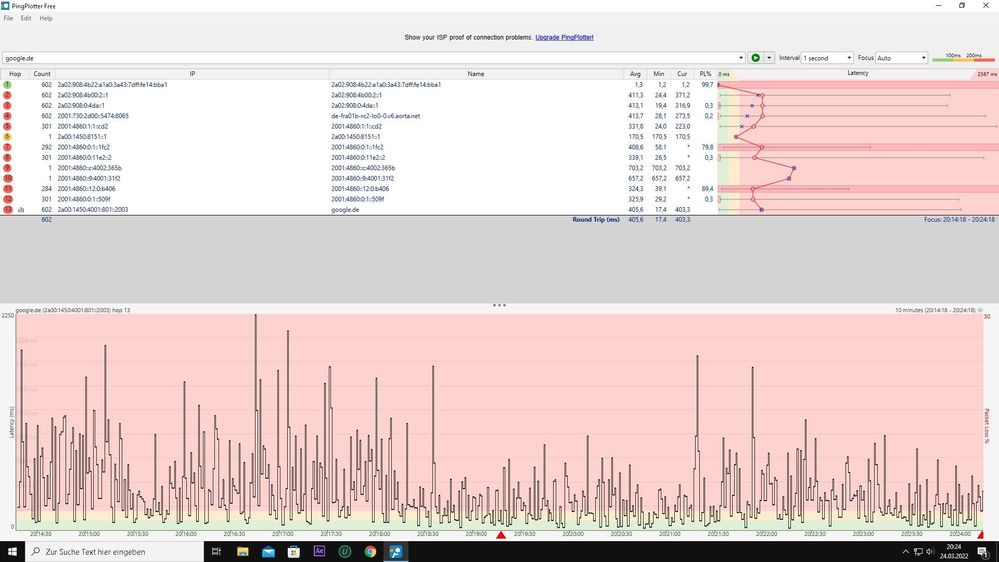This screenshot has width=999, height=562.
Task: Click the IP column header
Action: click(x=192, y=74)
